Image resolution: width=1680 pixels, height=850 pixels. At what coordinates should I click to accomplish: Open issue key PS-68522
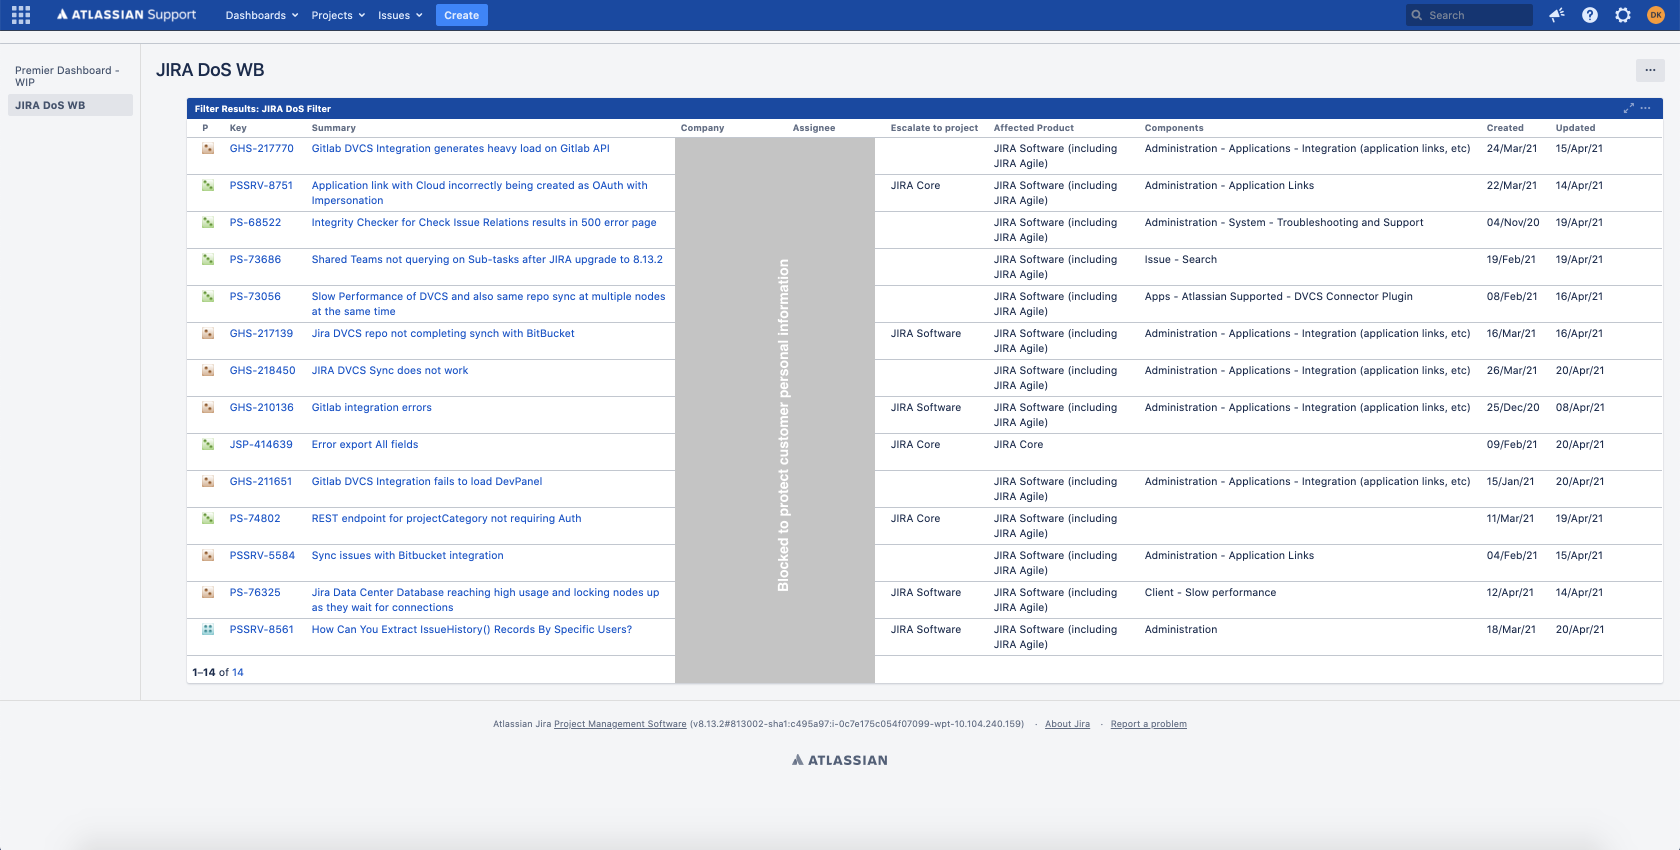255,222
